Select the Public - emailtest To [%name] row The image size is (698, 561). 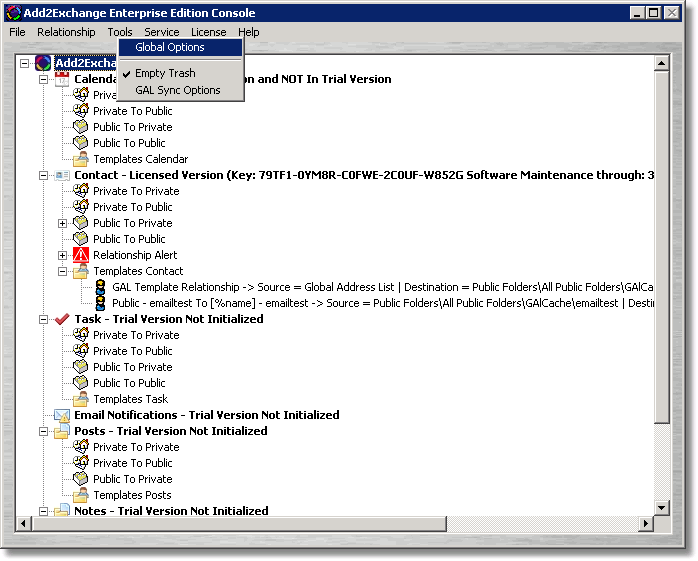pos(383,303)
